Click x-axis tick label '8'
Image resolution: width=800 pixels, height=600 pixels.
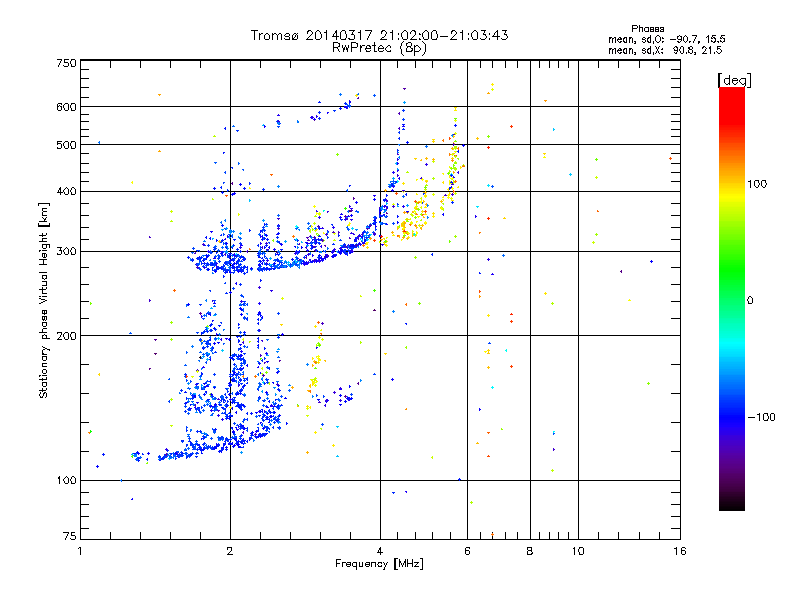tap(530, 551)
